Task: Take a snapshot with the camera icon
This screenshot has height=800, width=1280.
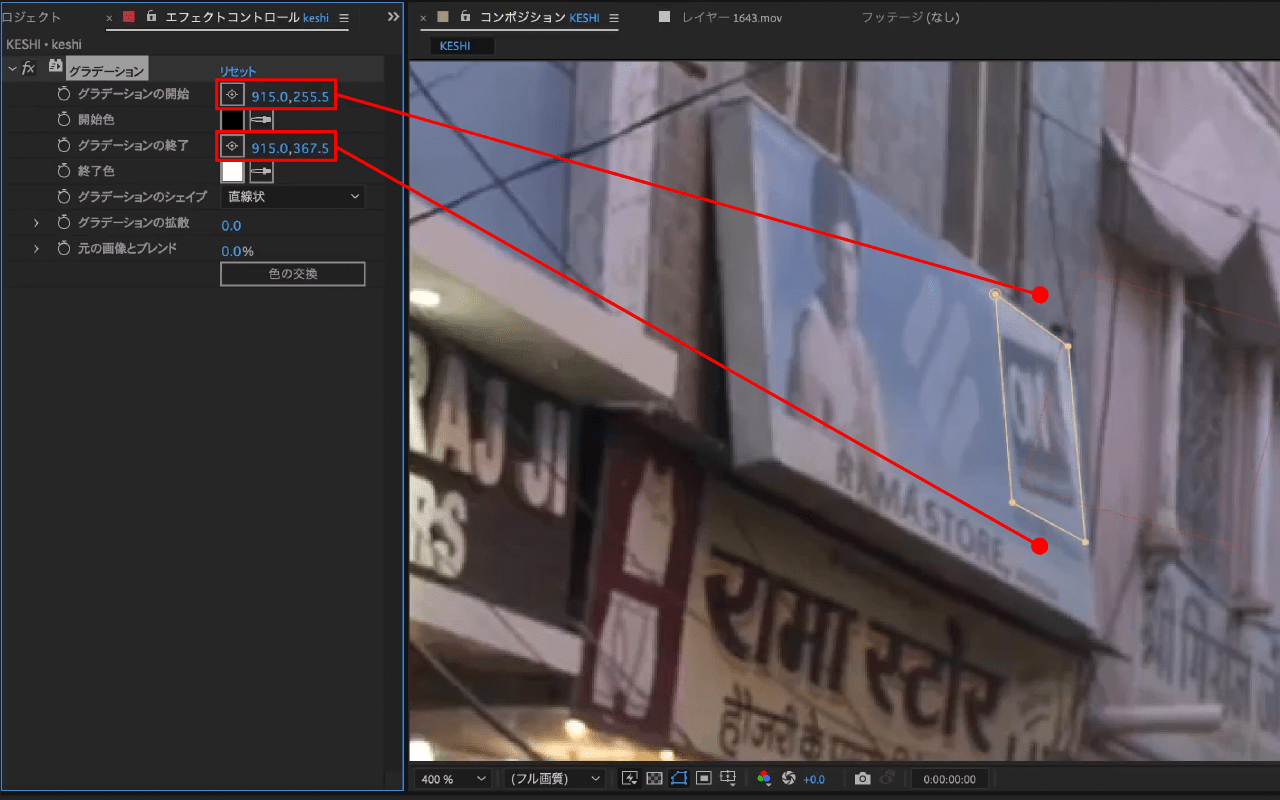Action: click(x=862, y=778)
